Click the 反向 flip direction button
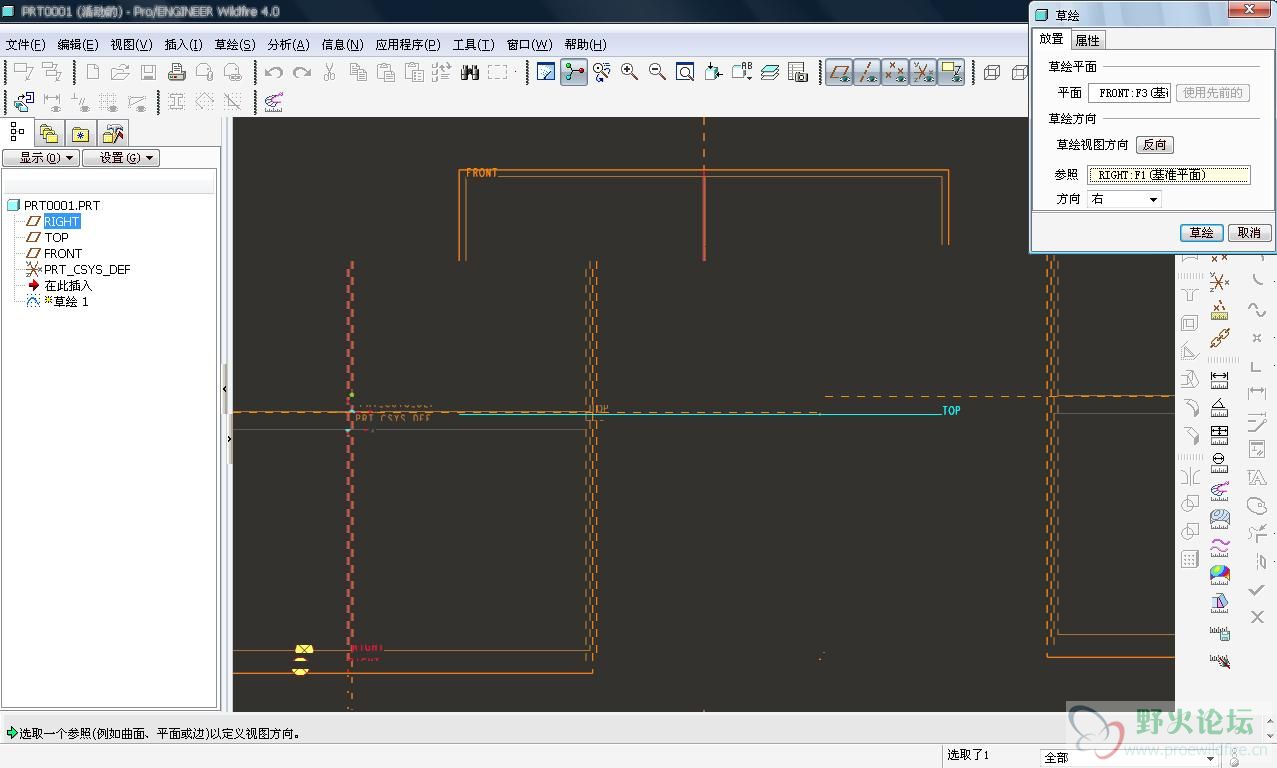 (1155, 145)
